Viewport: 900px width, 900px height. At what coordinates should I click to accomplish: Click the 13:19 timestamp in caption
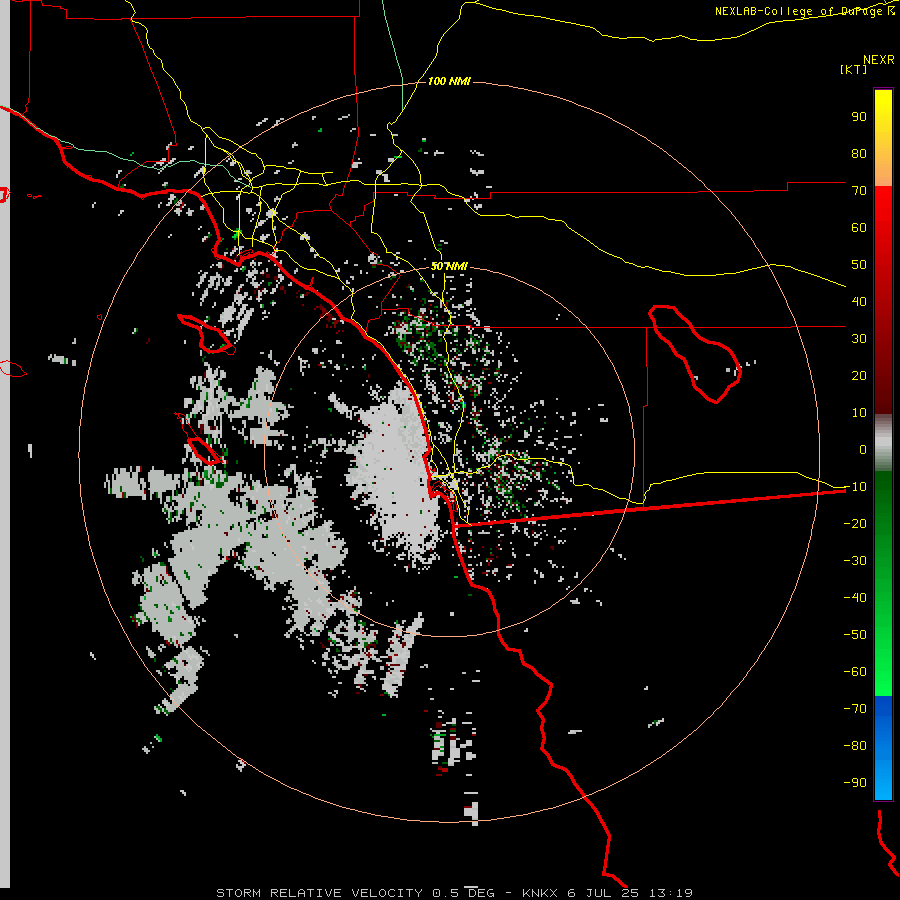670,893
